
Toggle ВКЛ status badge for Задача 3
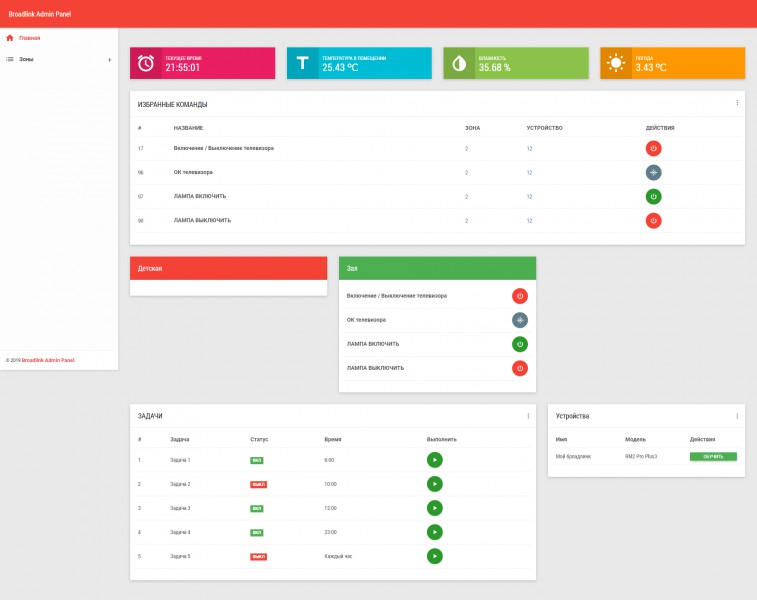pyautogui.click(x=257, y=509)
